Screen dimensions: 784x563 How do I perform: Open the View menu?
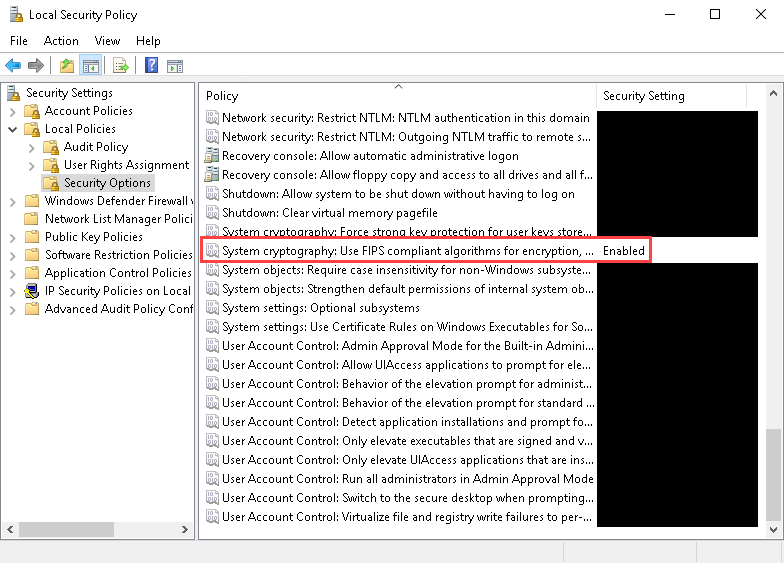107,41
